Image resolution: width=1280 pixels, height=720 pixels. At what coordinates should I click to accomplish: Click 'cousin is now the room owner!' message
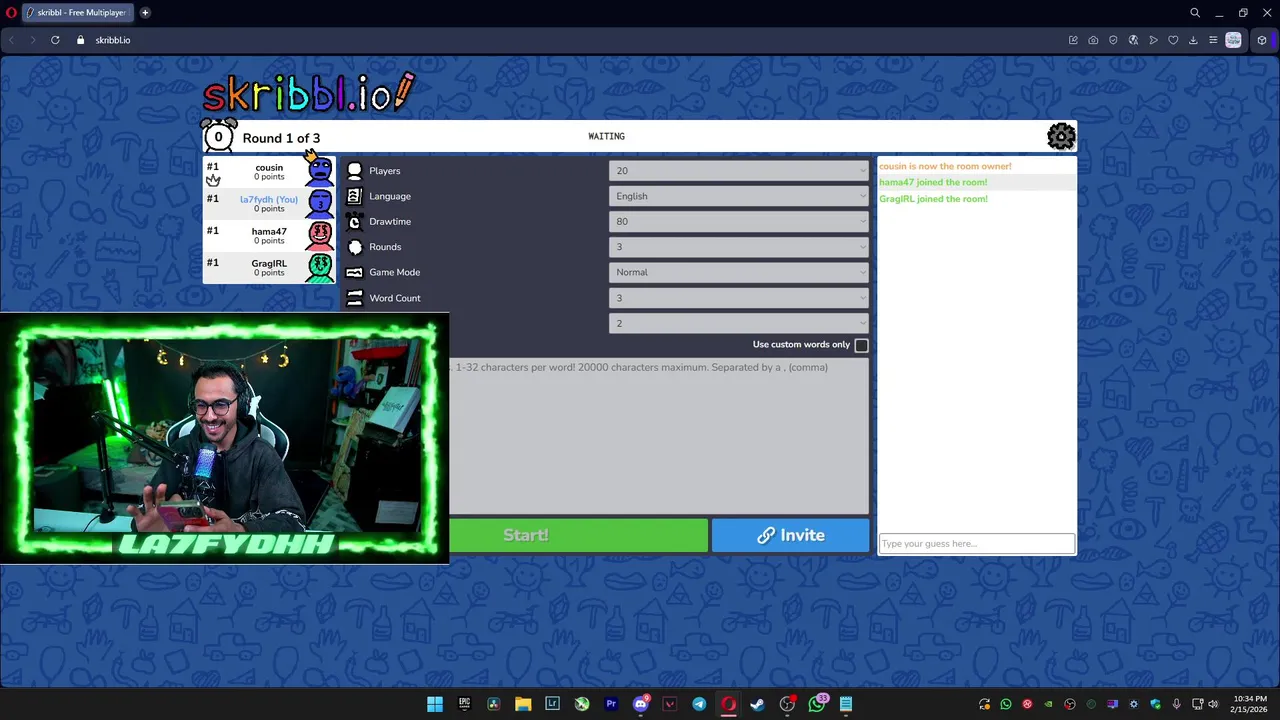pos(945,166)
